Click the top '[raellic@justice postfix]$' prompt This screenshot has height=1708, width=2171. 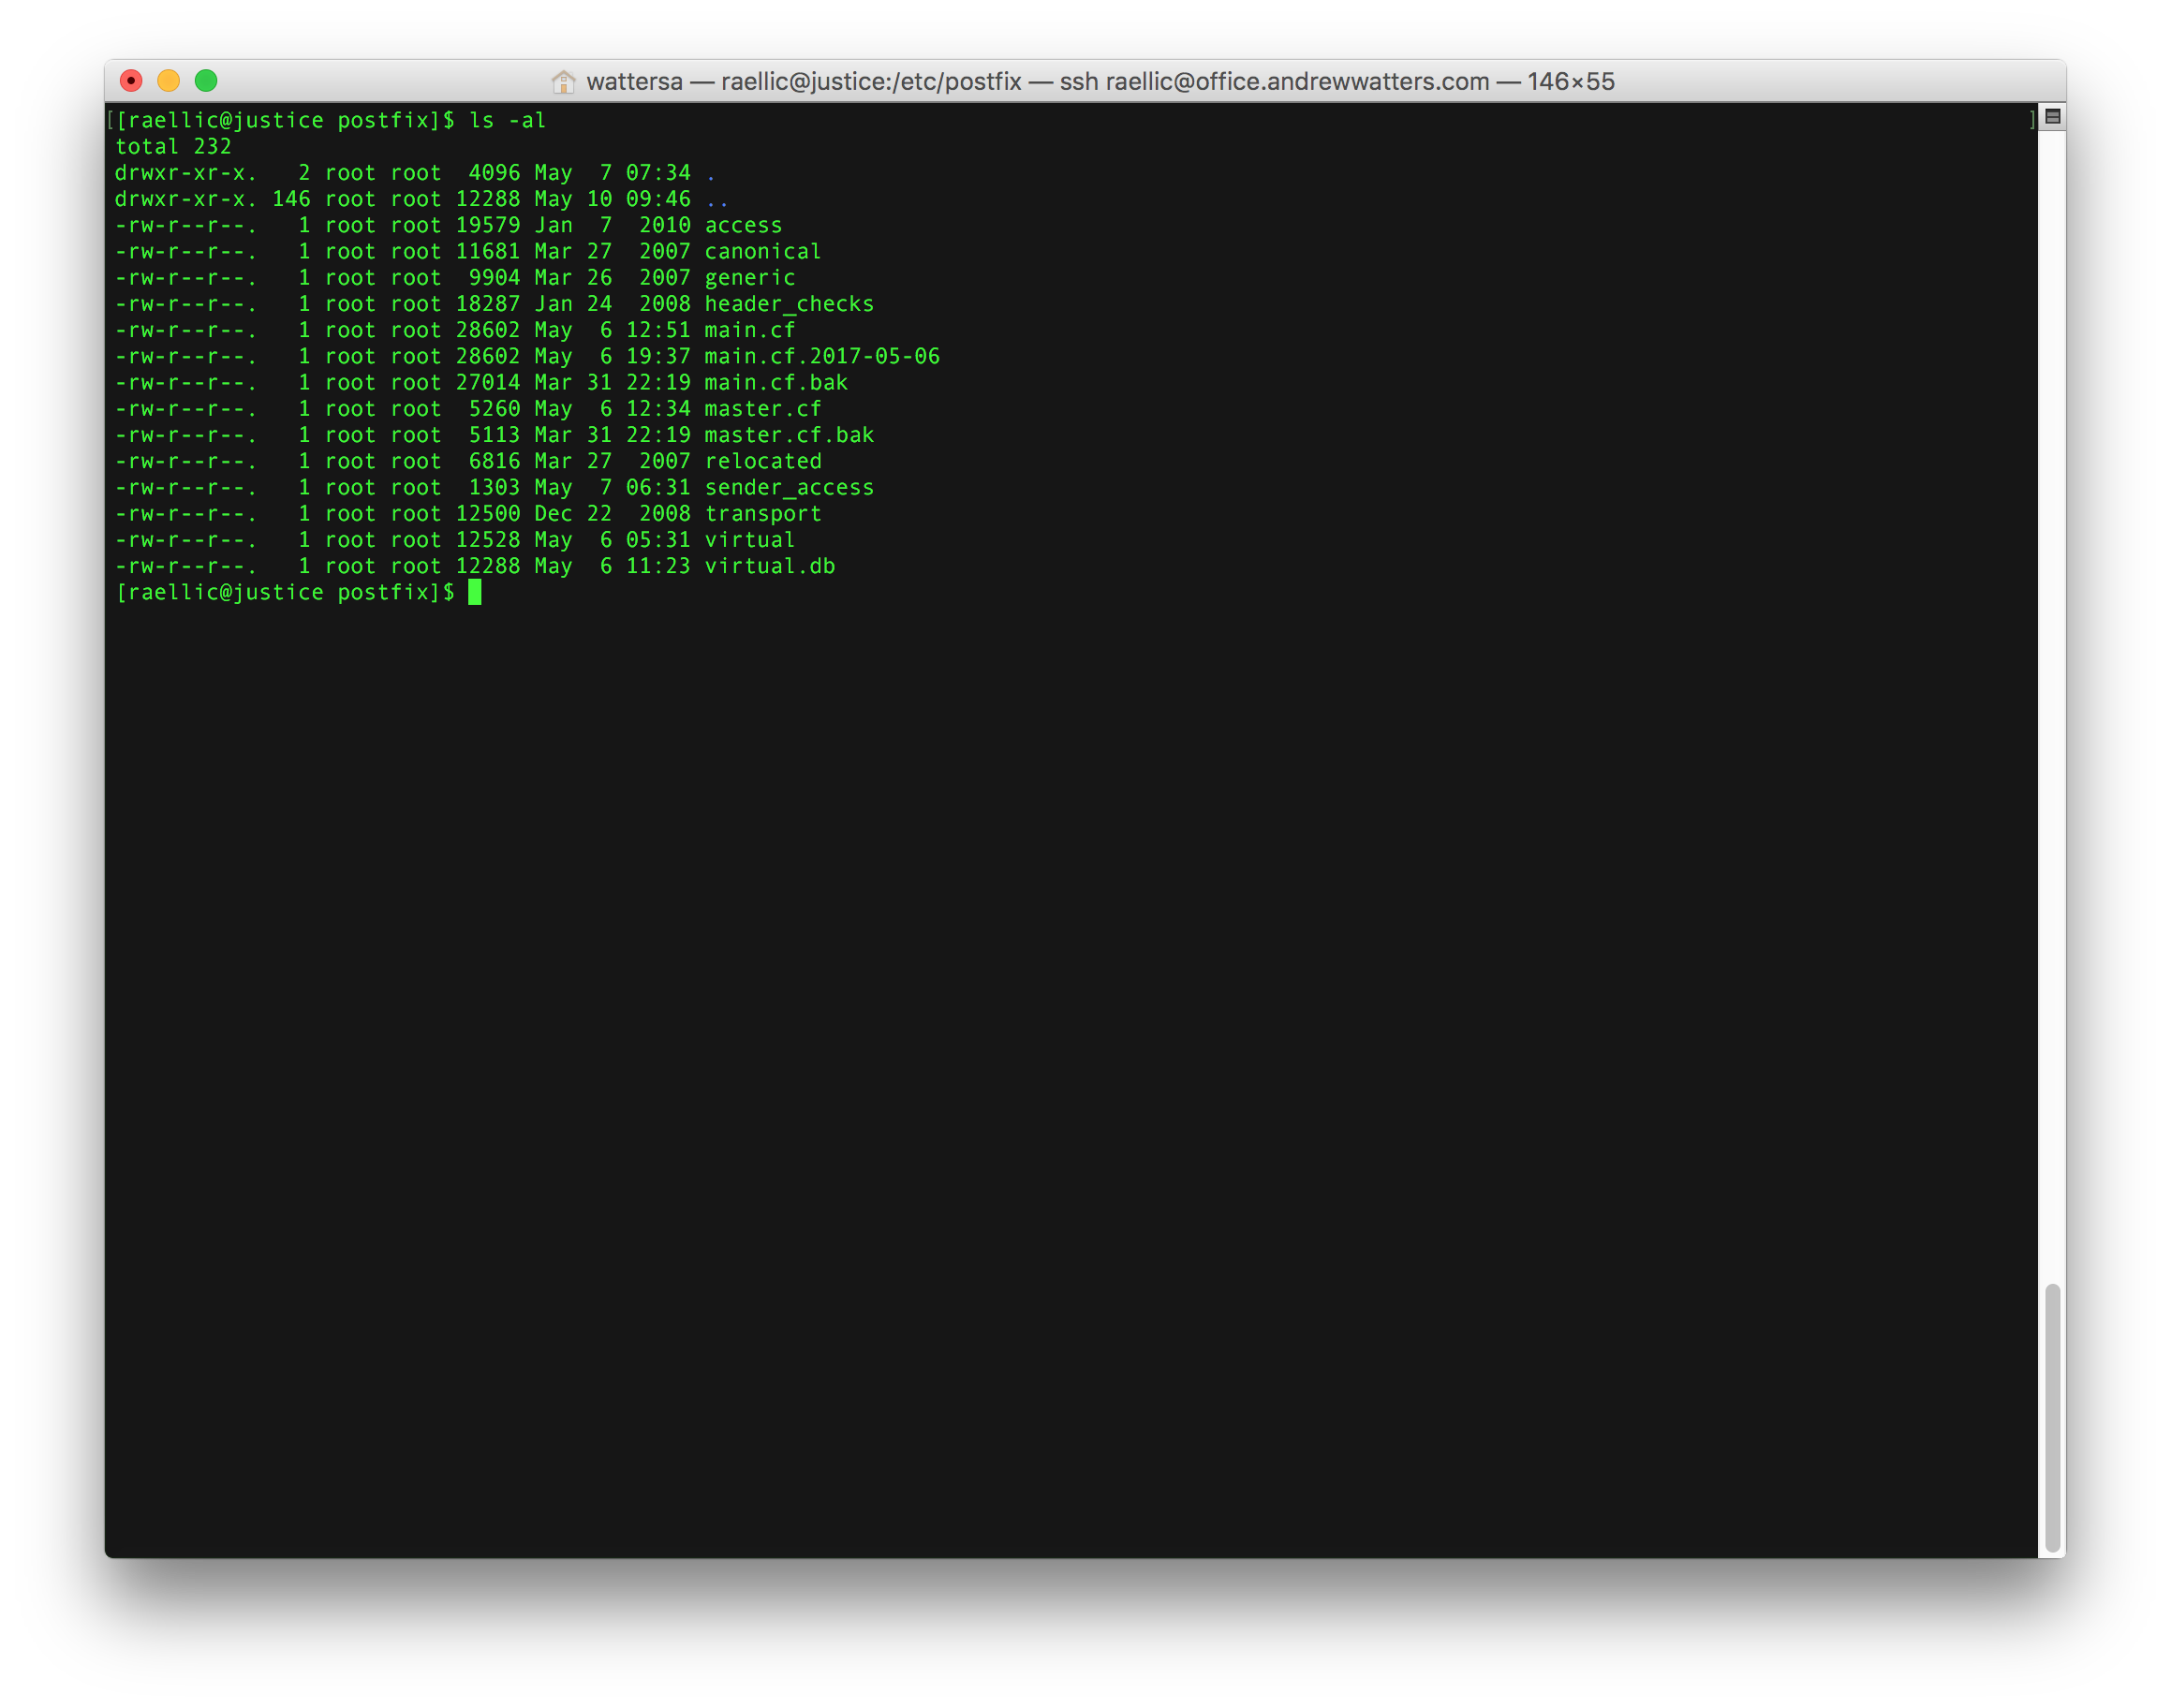coord(285,120)
